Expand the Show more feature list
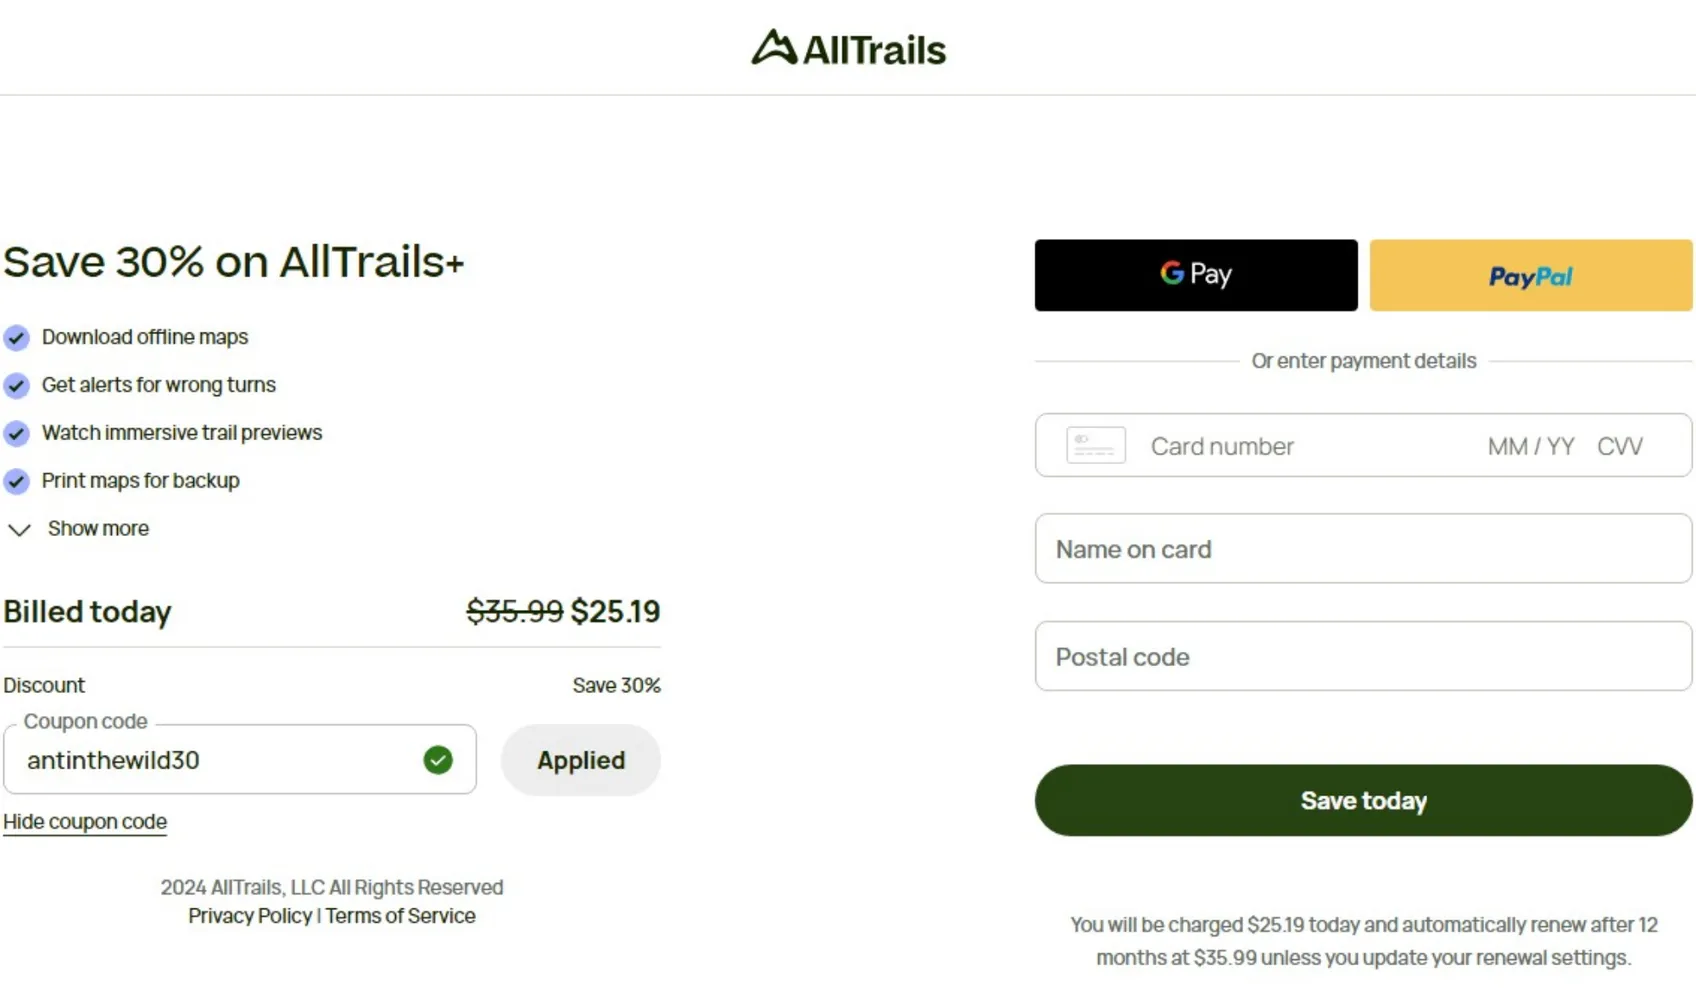The width and height of the screenshot is (1696, 1000). pos(97,529)
